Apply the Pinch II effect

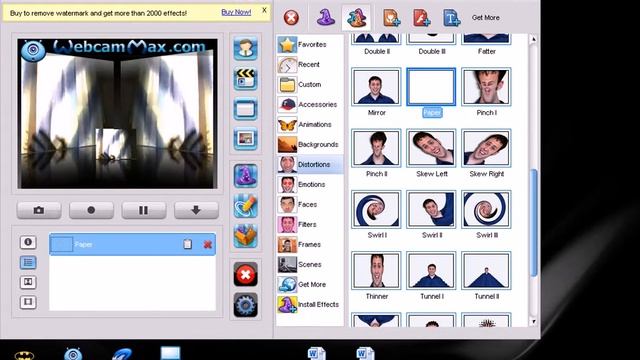(376, 148)
